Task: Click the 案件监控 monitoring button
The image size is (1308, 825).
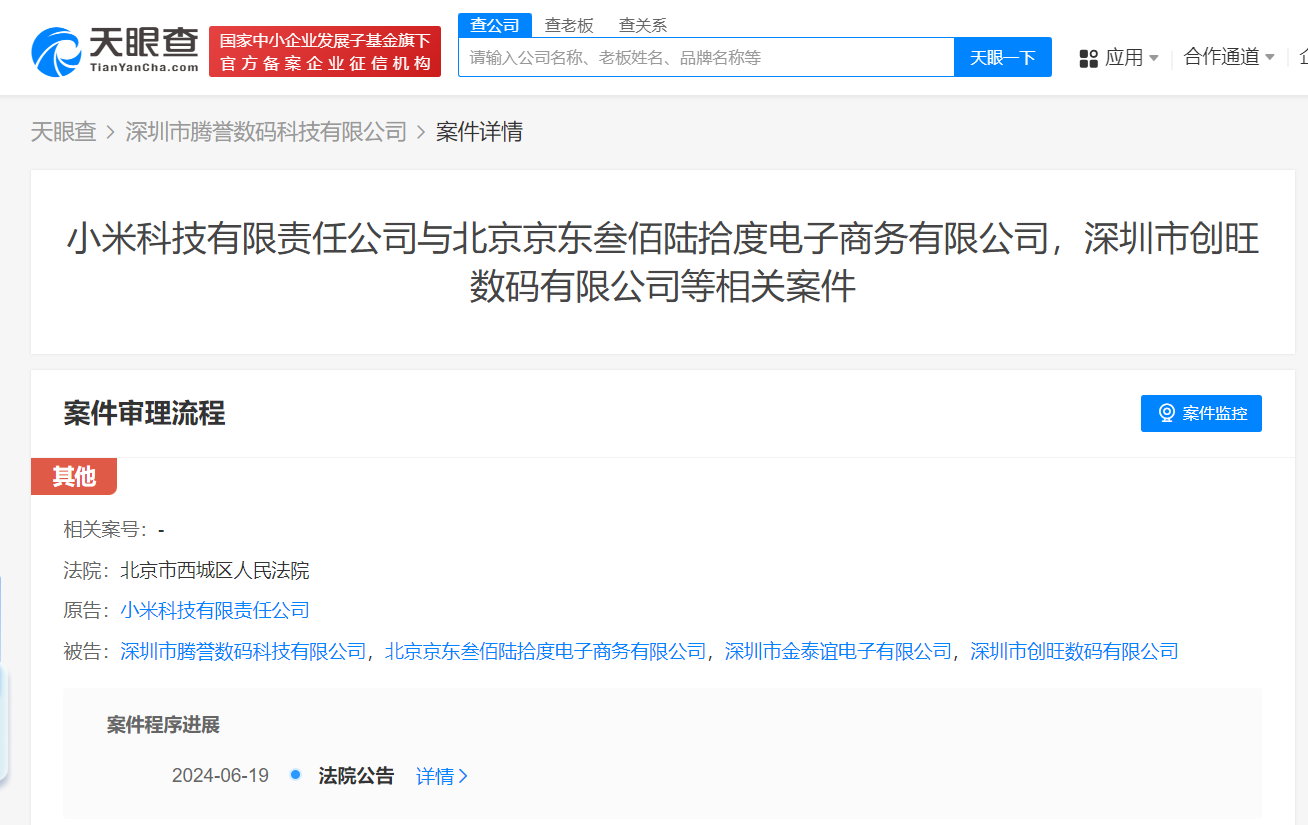Action: (1201, 412)
